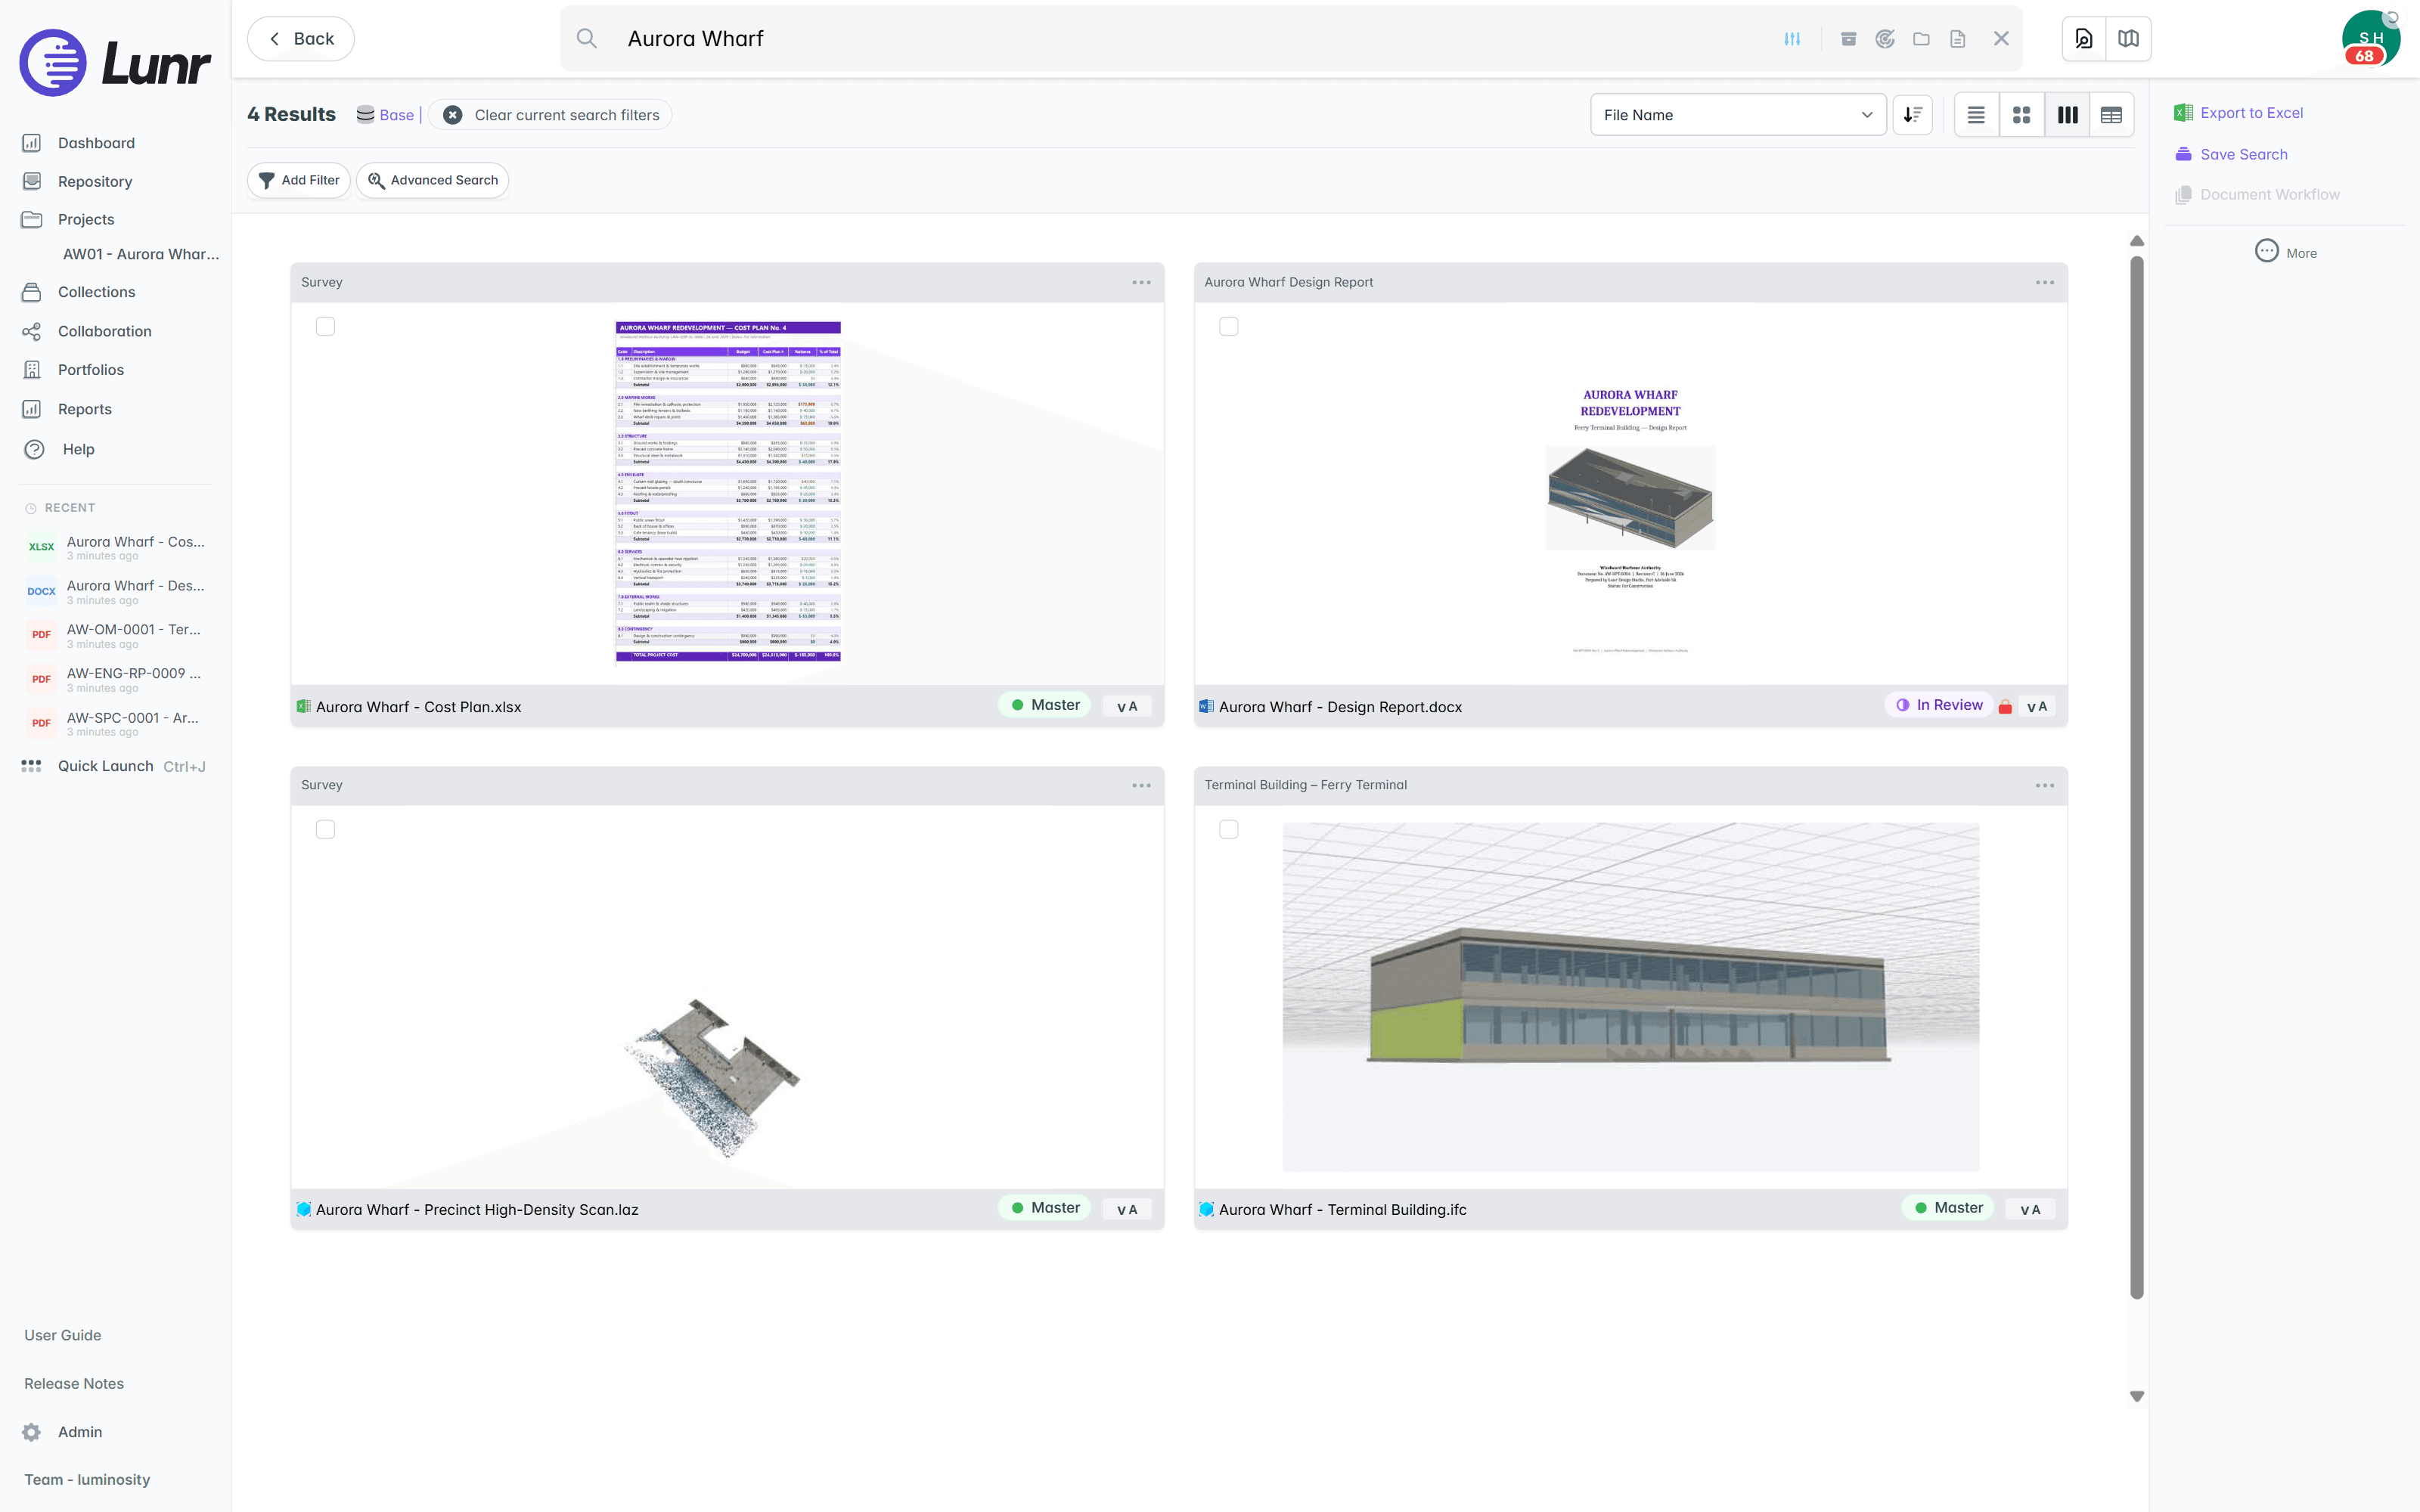2420x1512 pixels.
Task: Click the In Review status badge
Action: [1938, 705]
